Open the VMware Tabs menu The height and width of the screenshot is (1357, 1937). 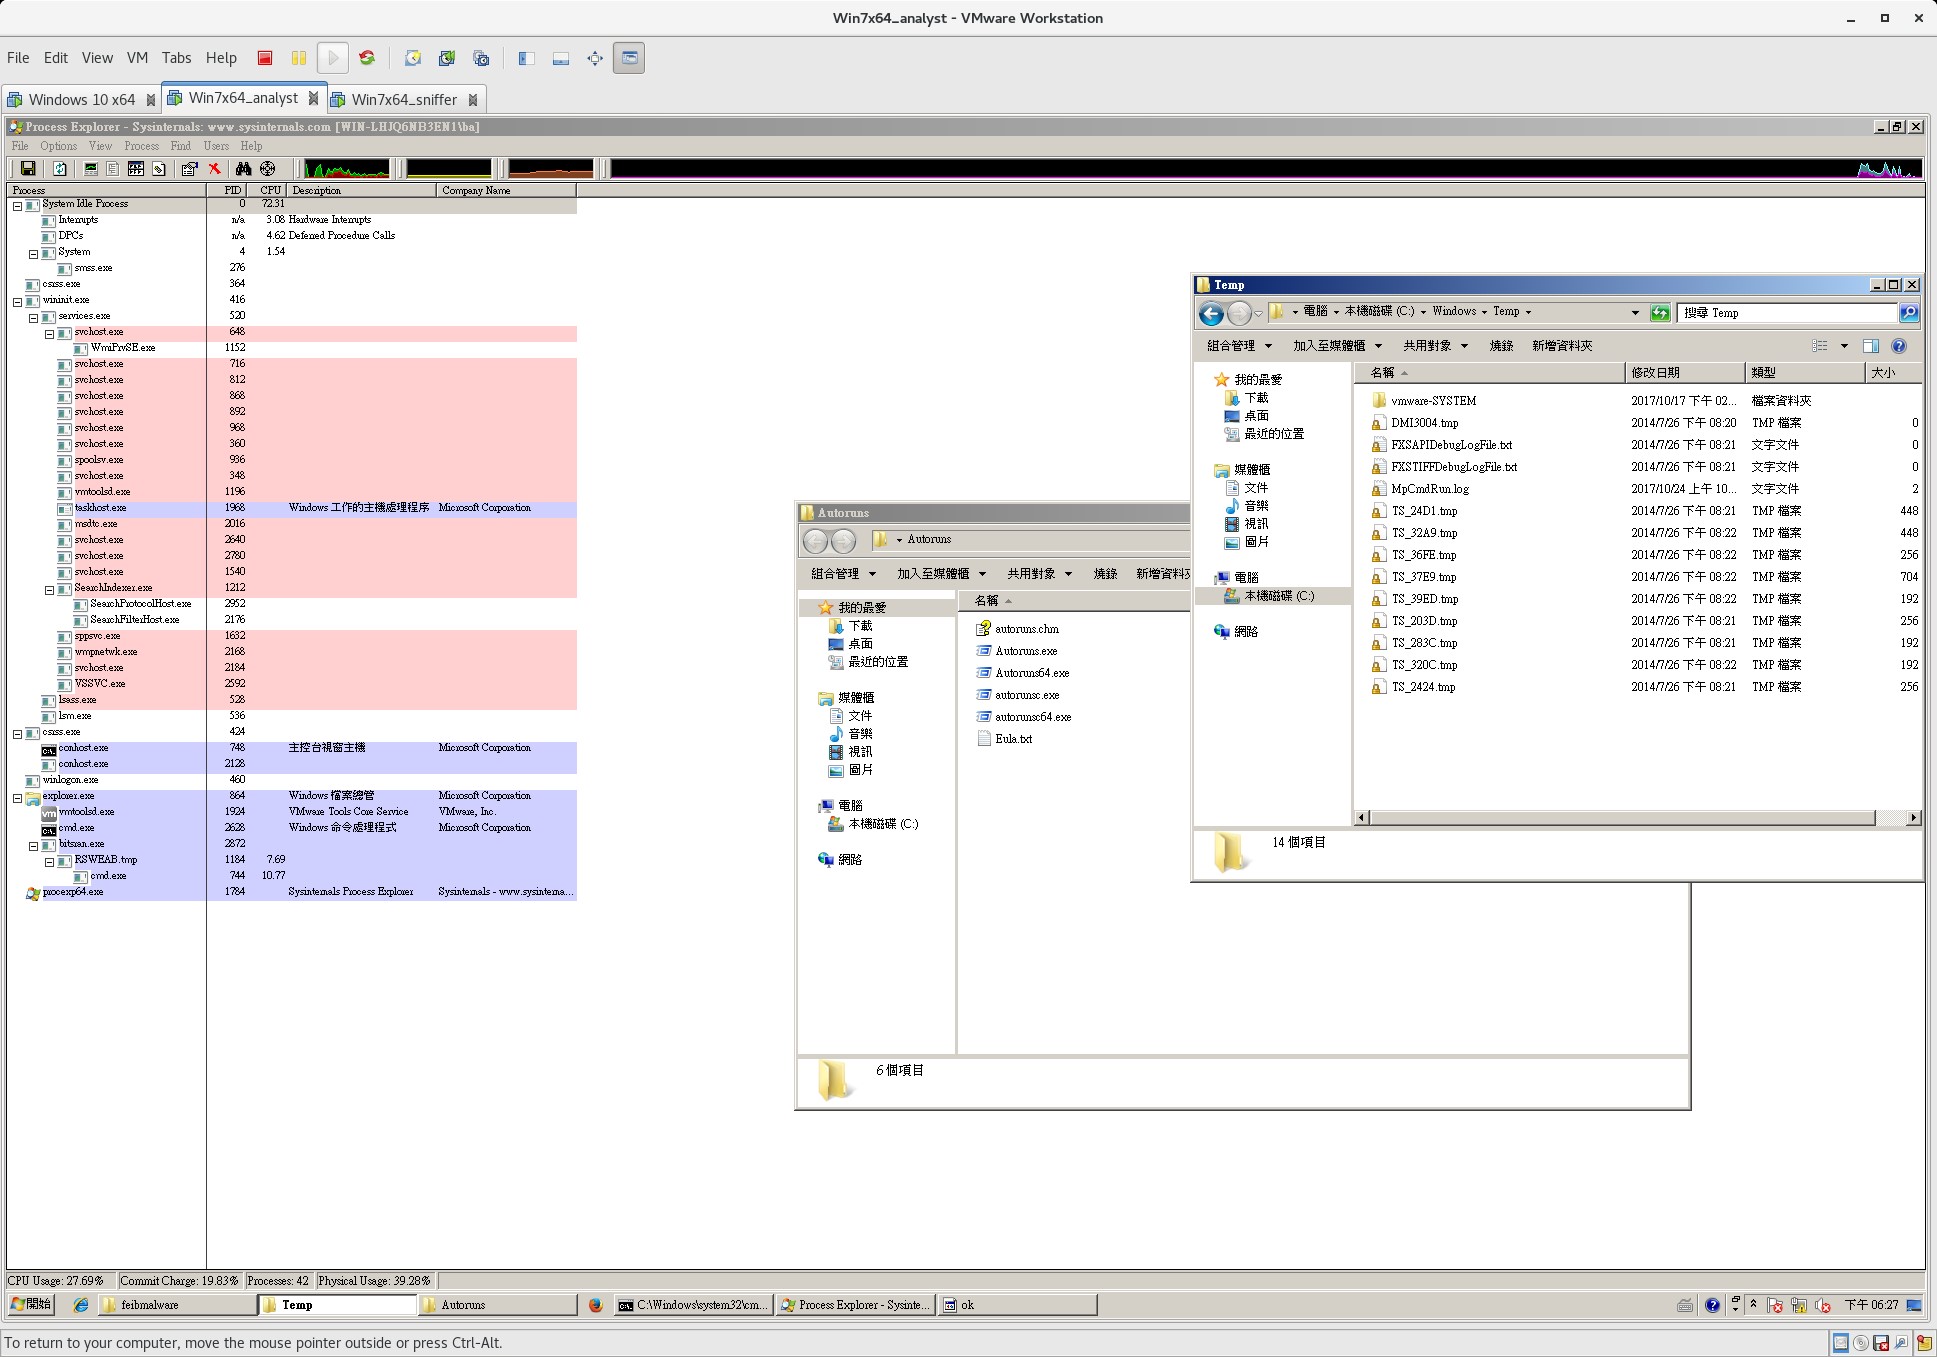pyautogui.click(x=176, y=58)
